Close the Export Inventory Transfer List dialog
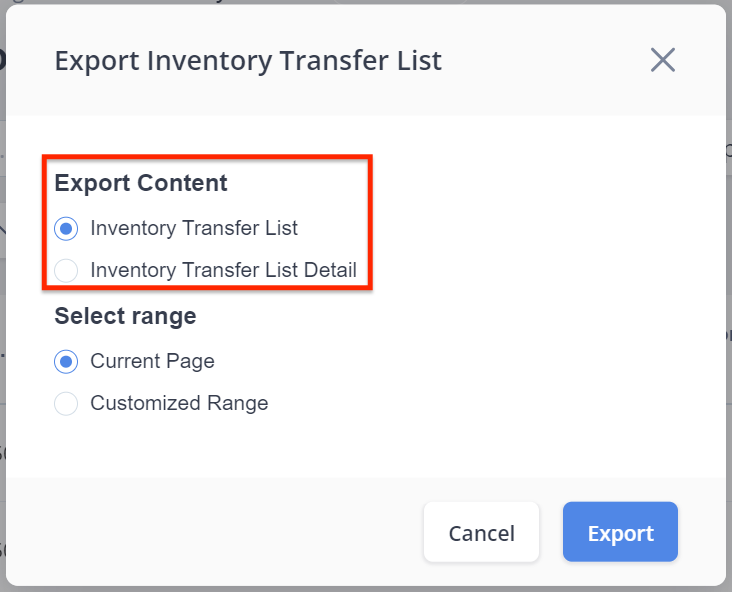 pos(663,60)
